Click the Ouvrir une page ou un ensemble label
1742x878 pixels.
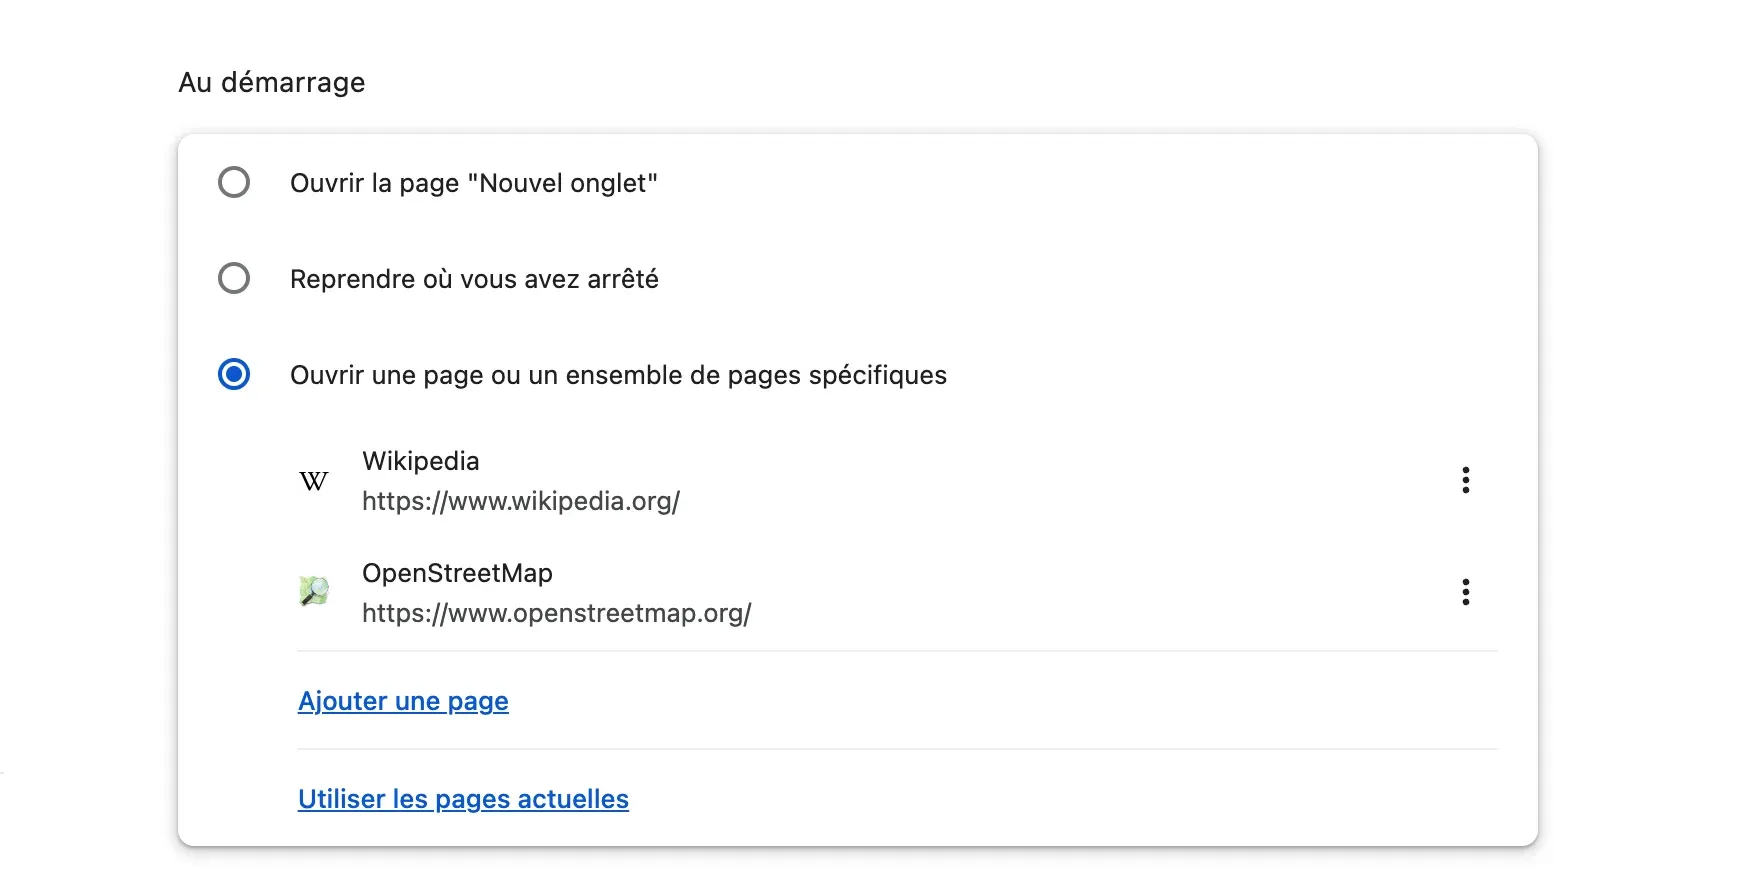tap(618, 375)
